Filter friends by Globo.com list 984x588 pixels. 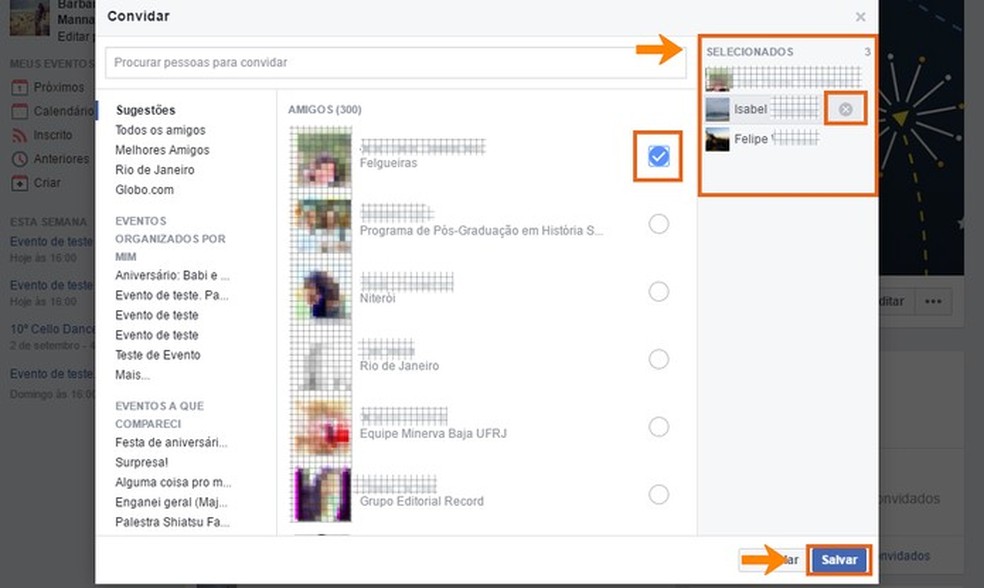[x=144, y=190]
